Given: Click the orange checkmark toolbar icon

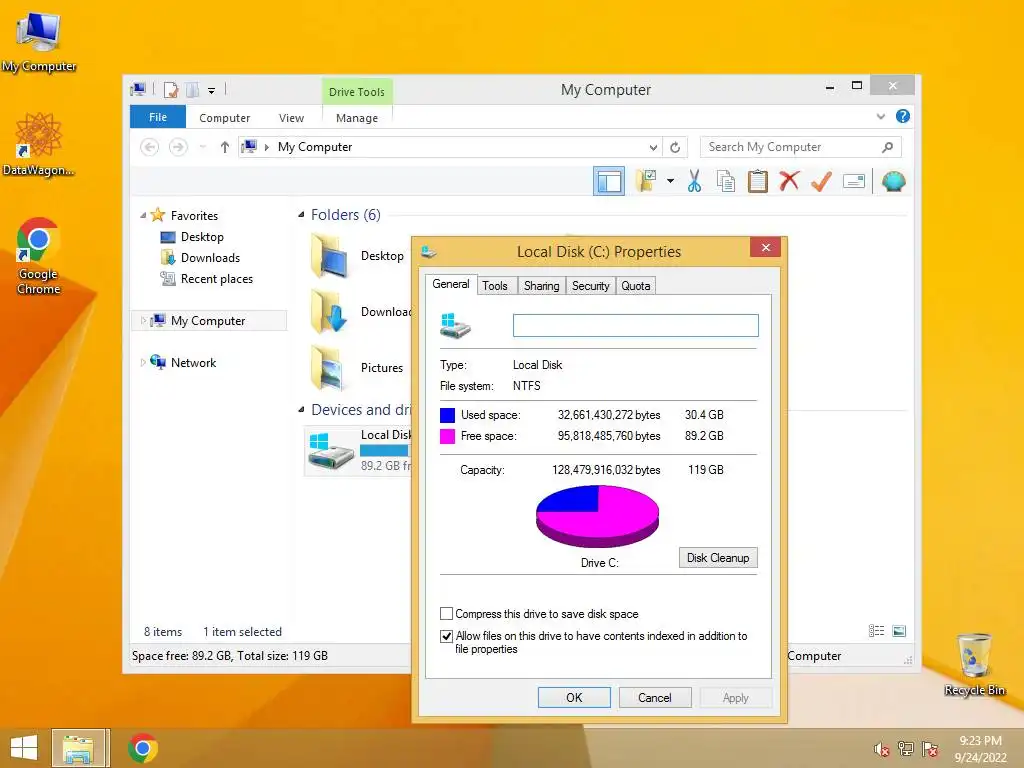Looking at the screenshot, I should [821, 181].
